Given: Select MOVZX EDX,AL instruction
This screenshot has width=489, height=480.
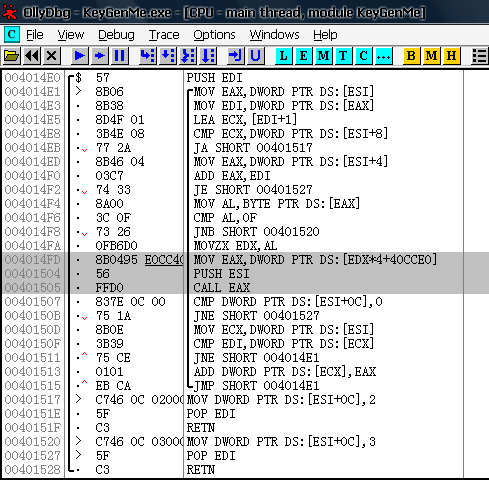Looking at the screenshot, I should 235,246.
